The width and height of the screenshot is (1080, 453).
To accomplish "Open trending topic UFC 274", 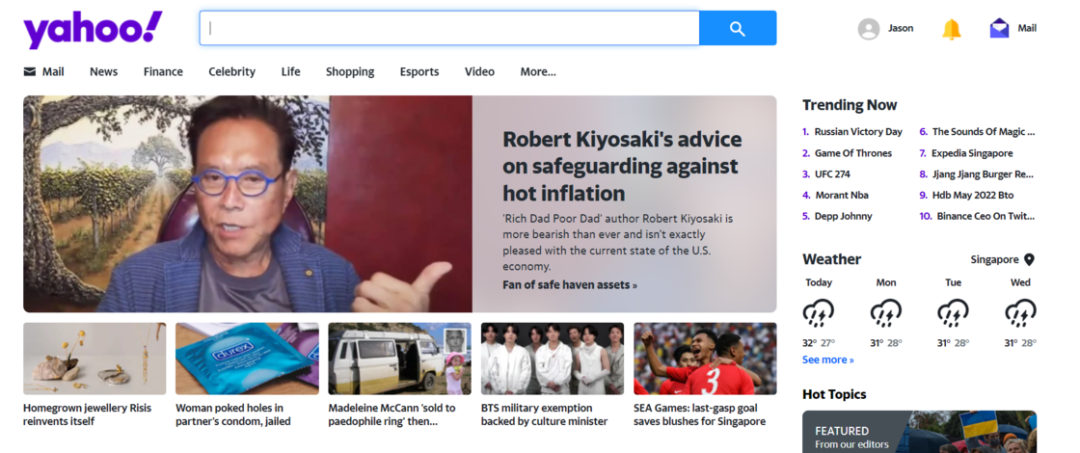I will click(833, 174).
